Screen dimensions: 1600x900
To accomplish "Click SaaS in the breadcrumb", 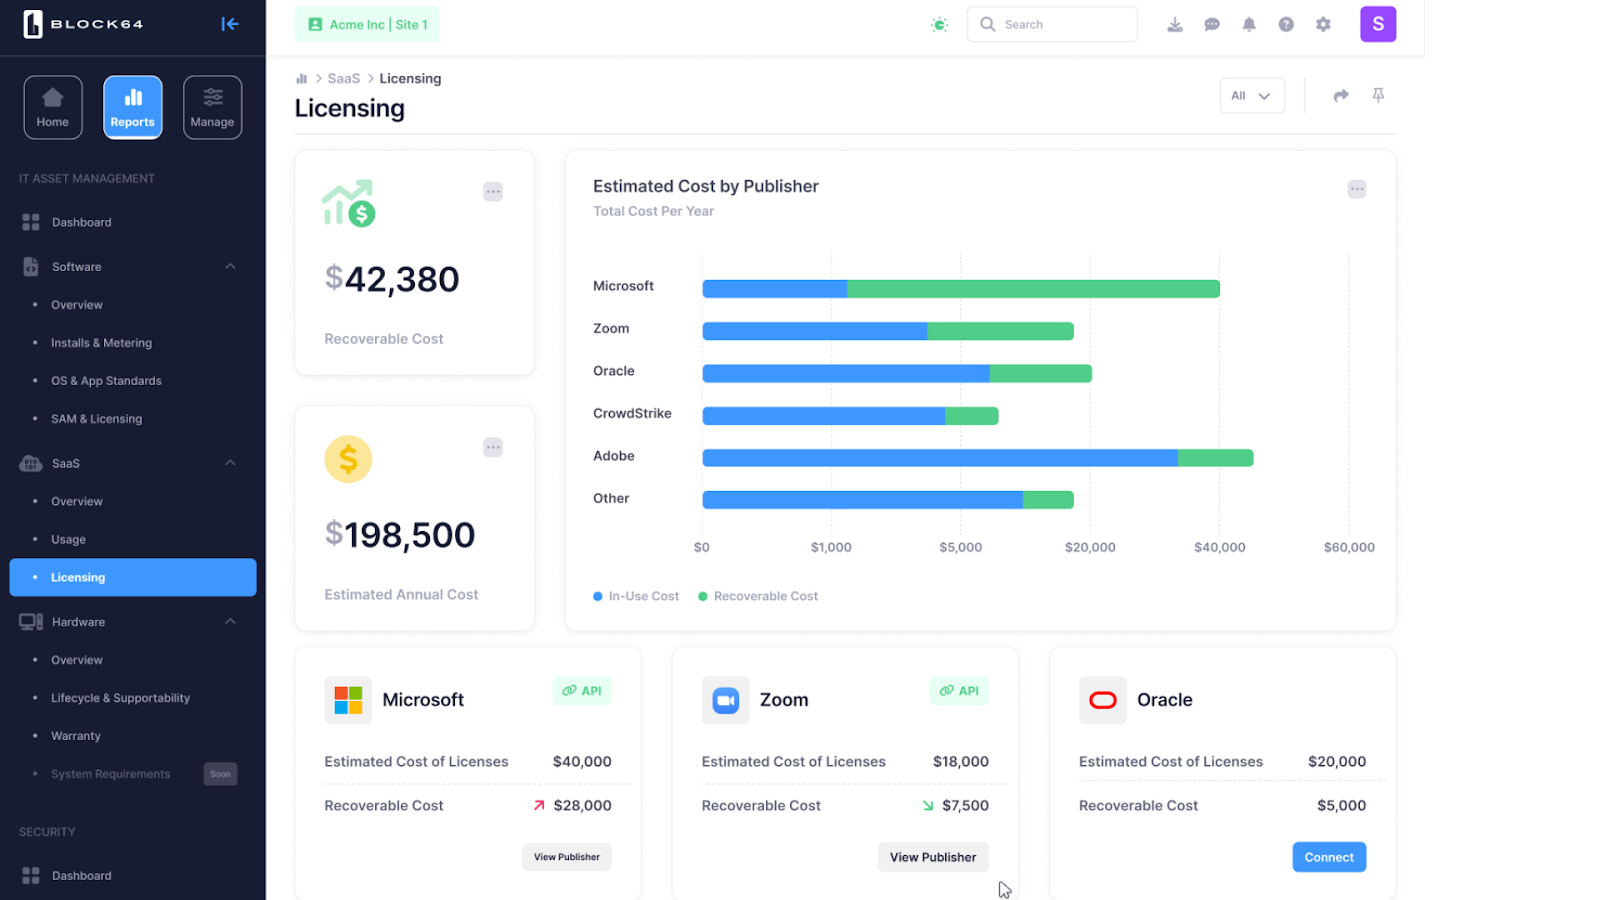I will (344, 78).
